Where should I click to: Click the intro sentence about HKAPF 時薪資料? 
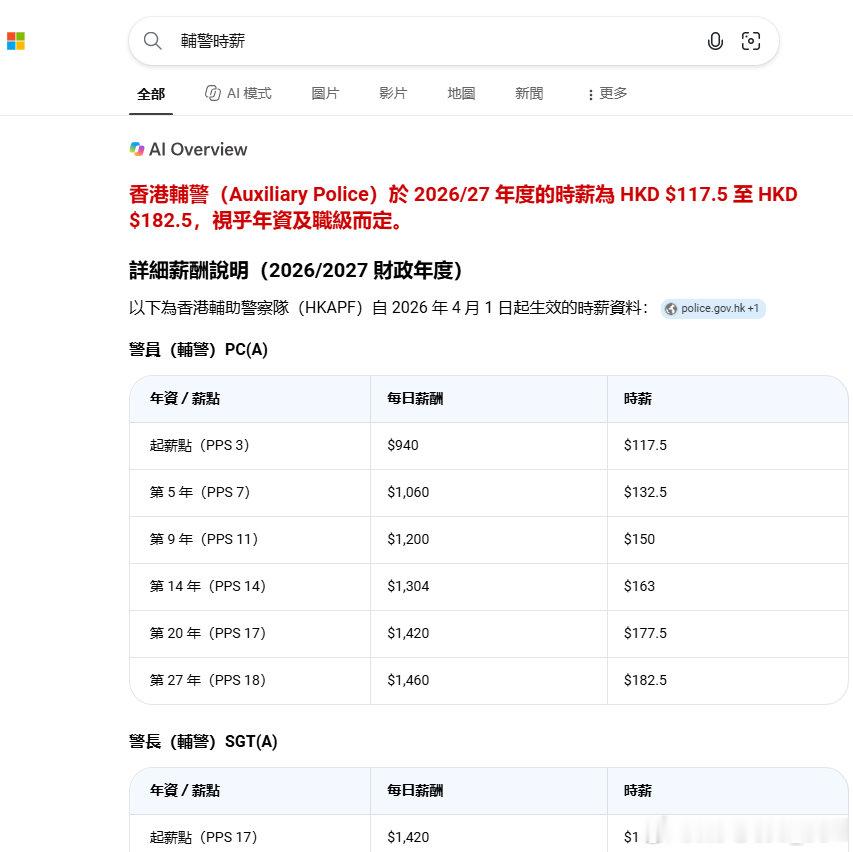388,308
